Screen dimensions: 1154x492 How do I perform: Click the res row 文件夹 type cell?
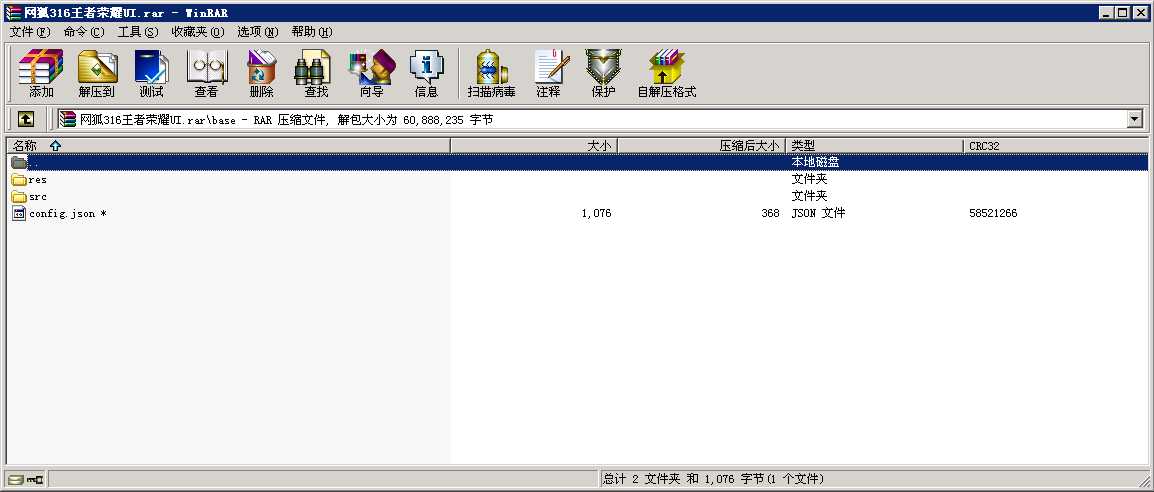click(809, 179)
